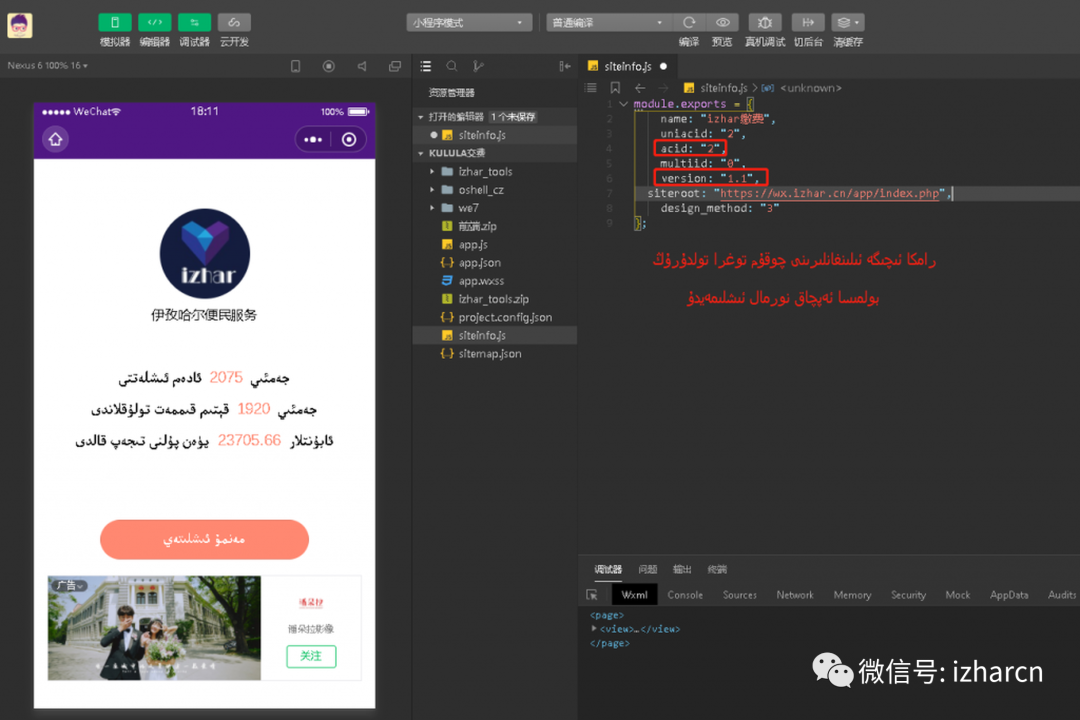Click the siteroot URL link in code

[829, 194]
